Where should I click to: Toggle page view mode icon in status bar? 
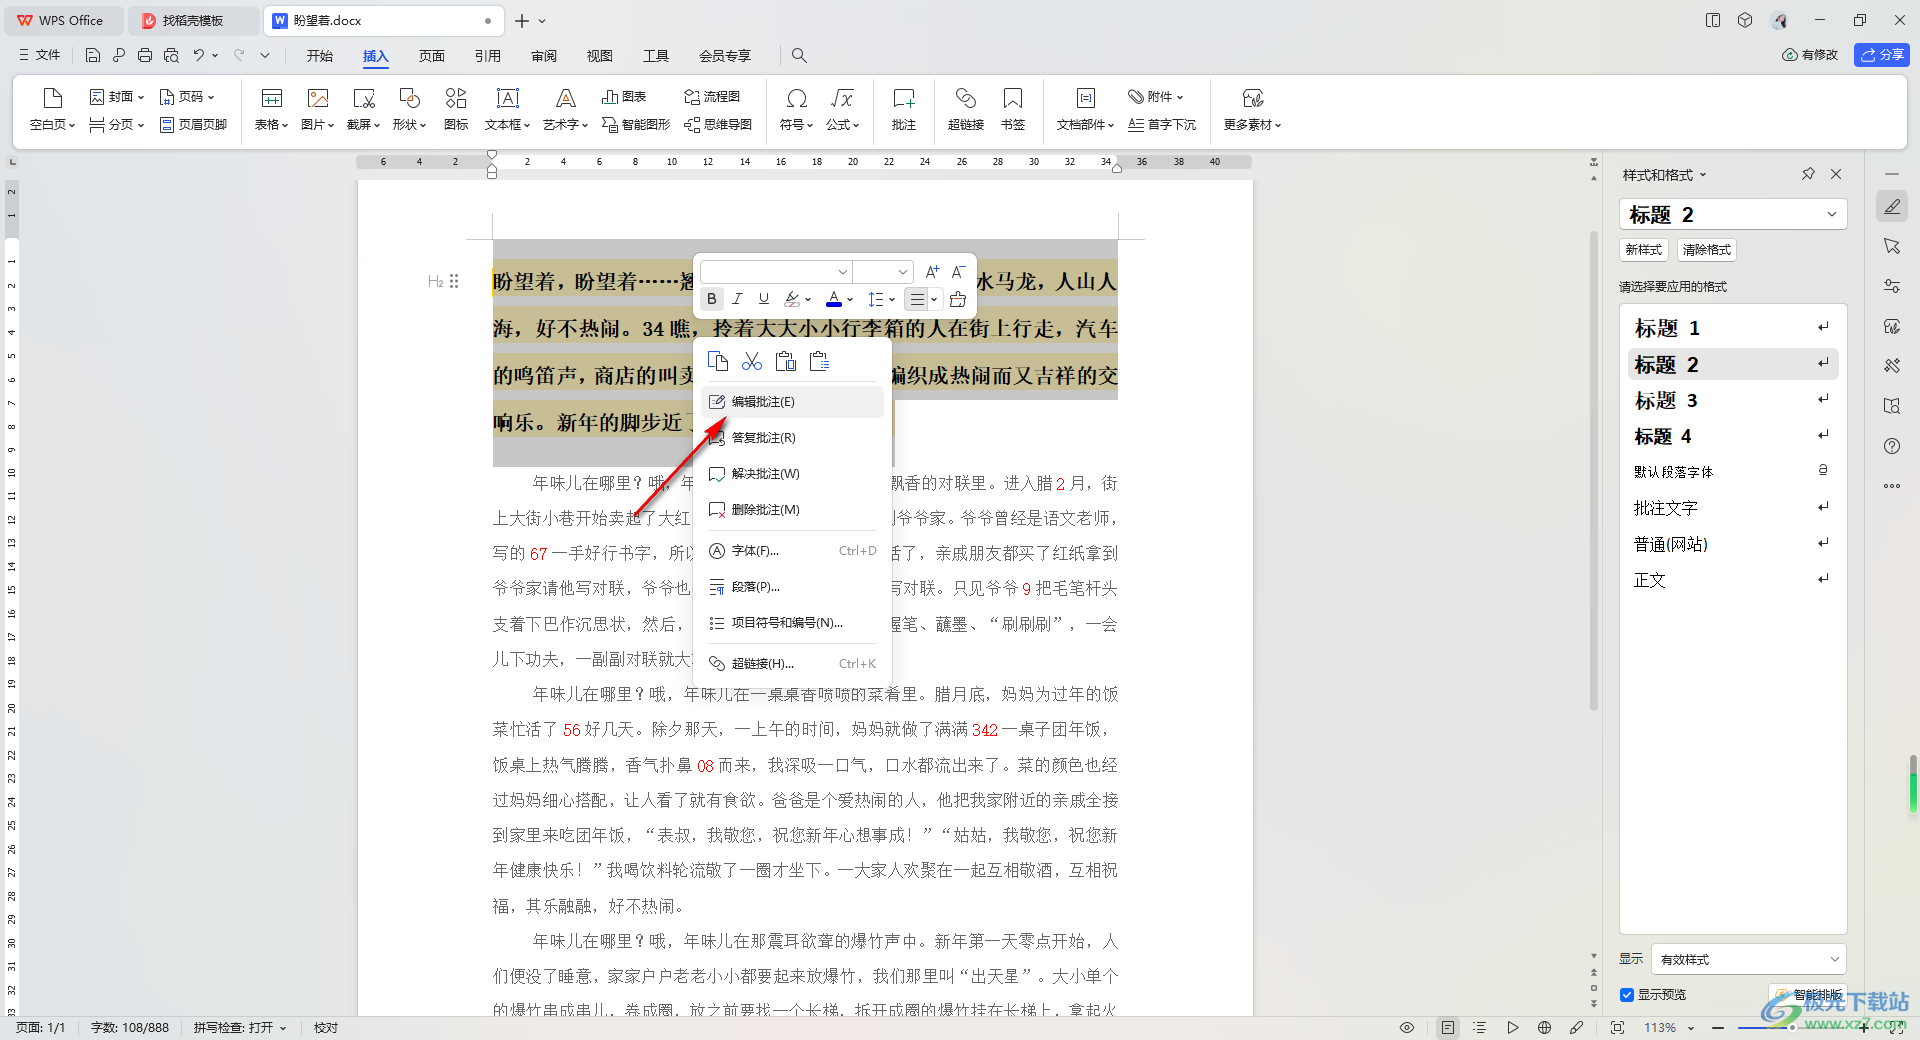1448,1027
